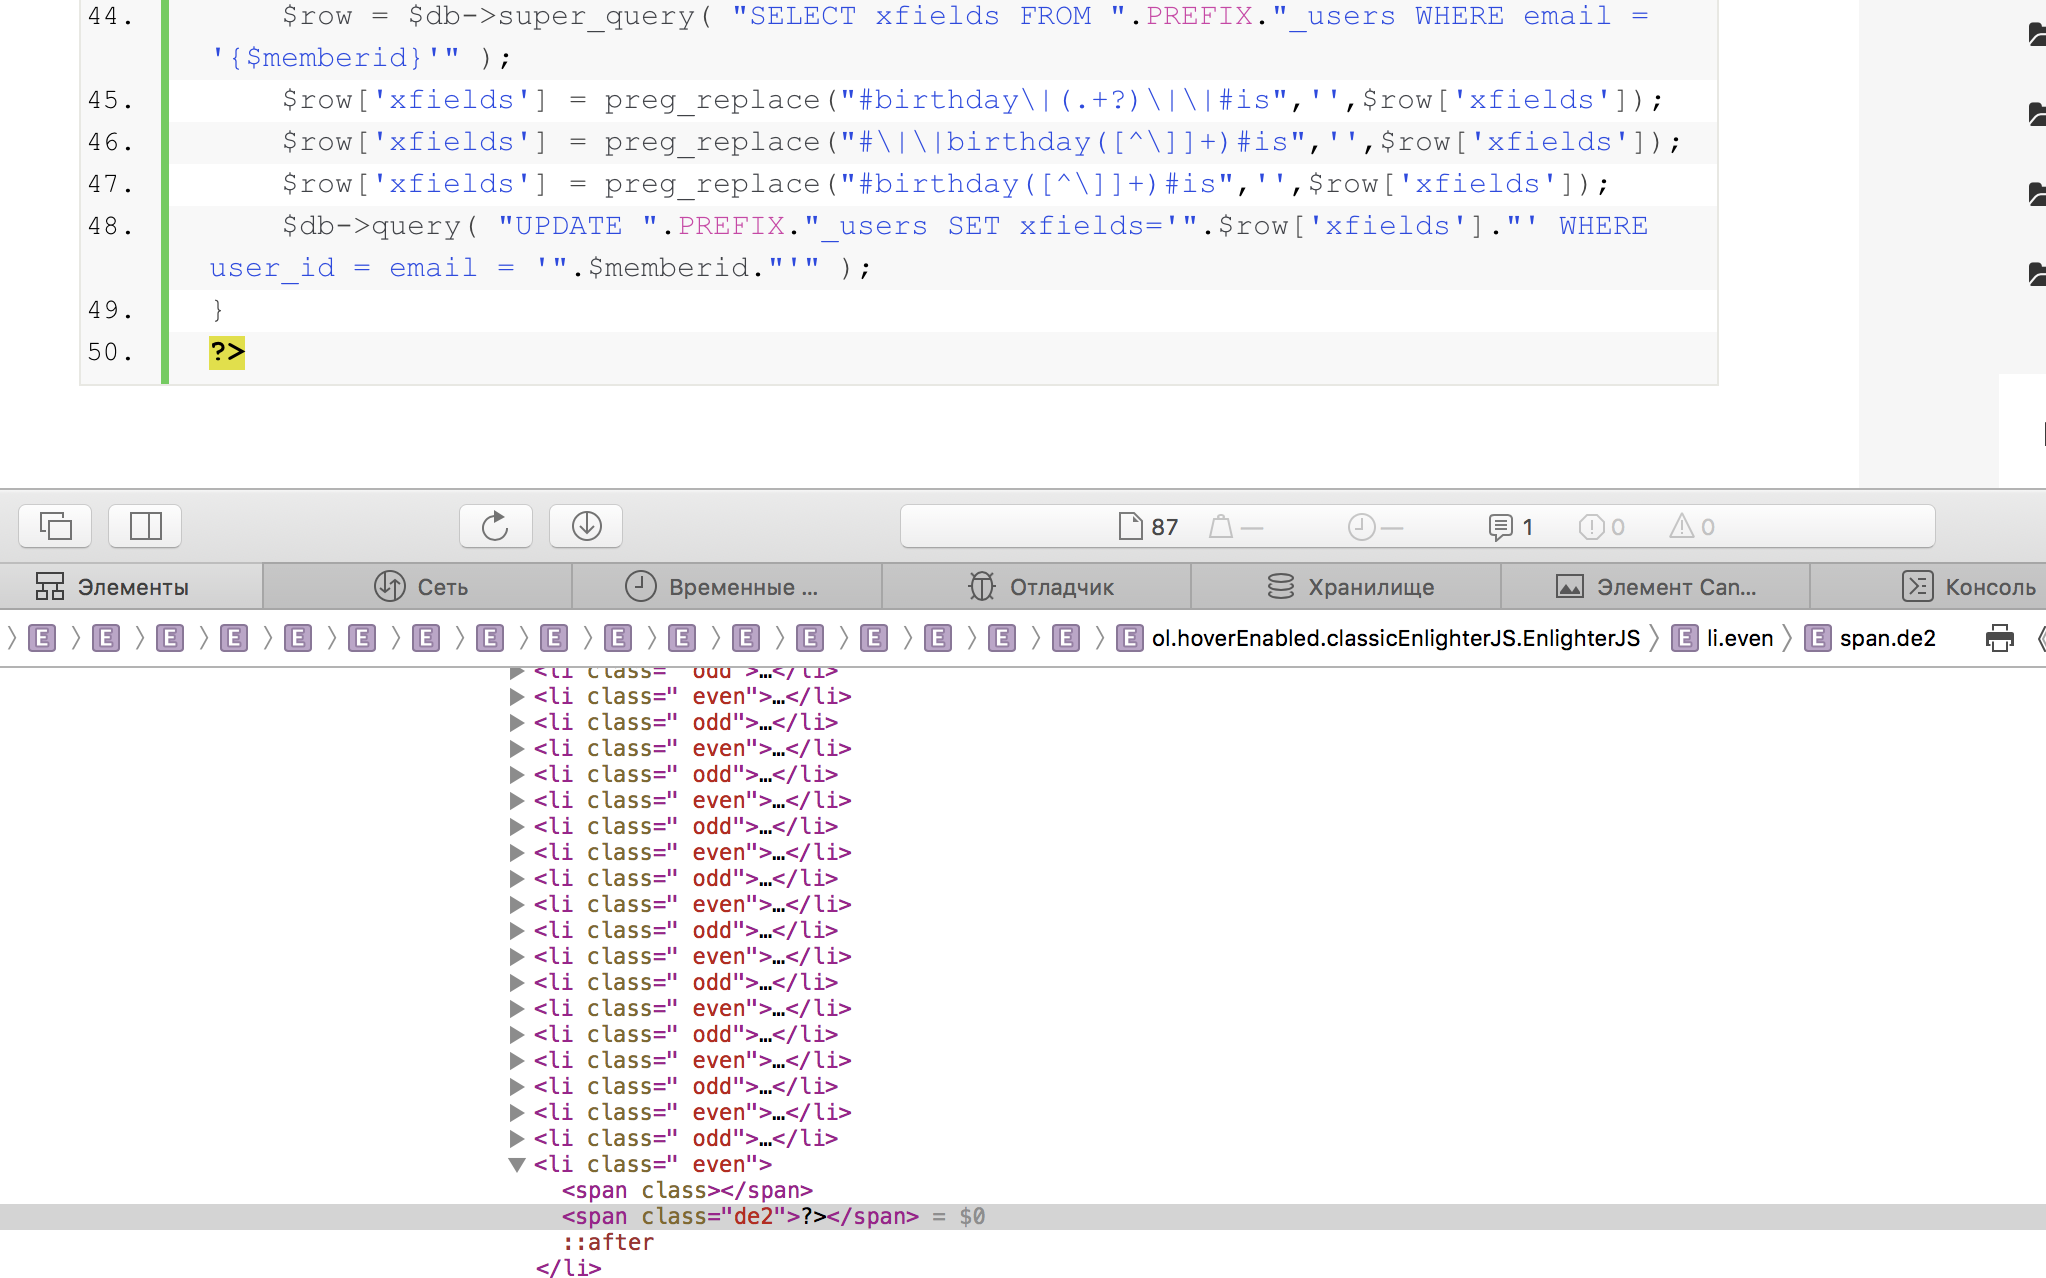Select li.even in the breadcrumb path
The height and width of the screenshot is (1278, 2046).
point(1740,638)
